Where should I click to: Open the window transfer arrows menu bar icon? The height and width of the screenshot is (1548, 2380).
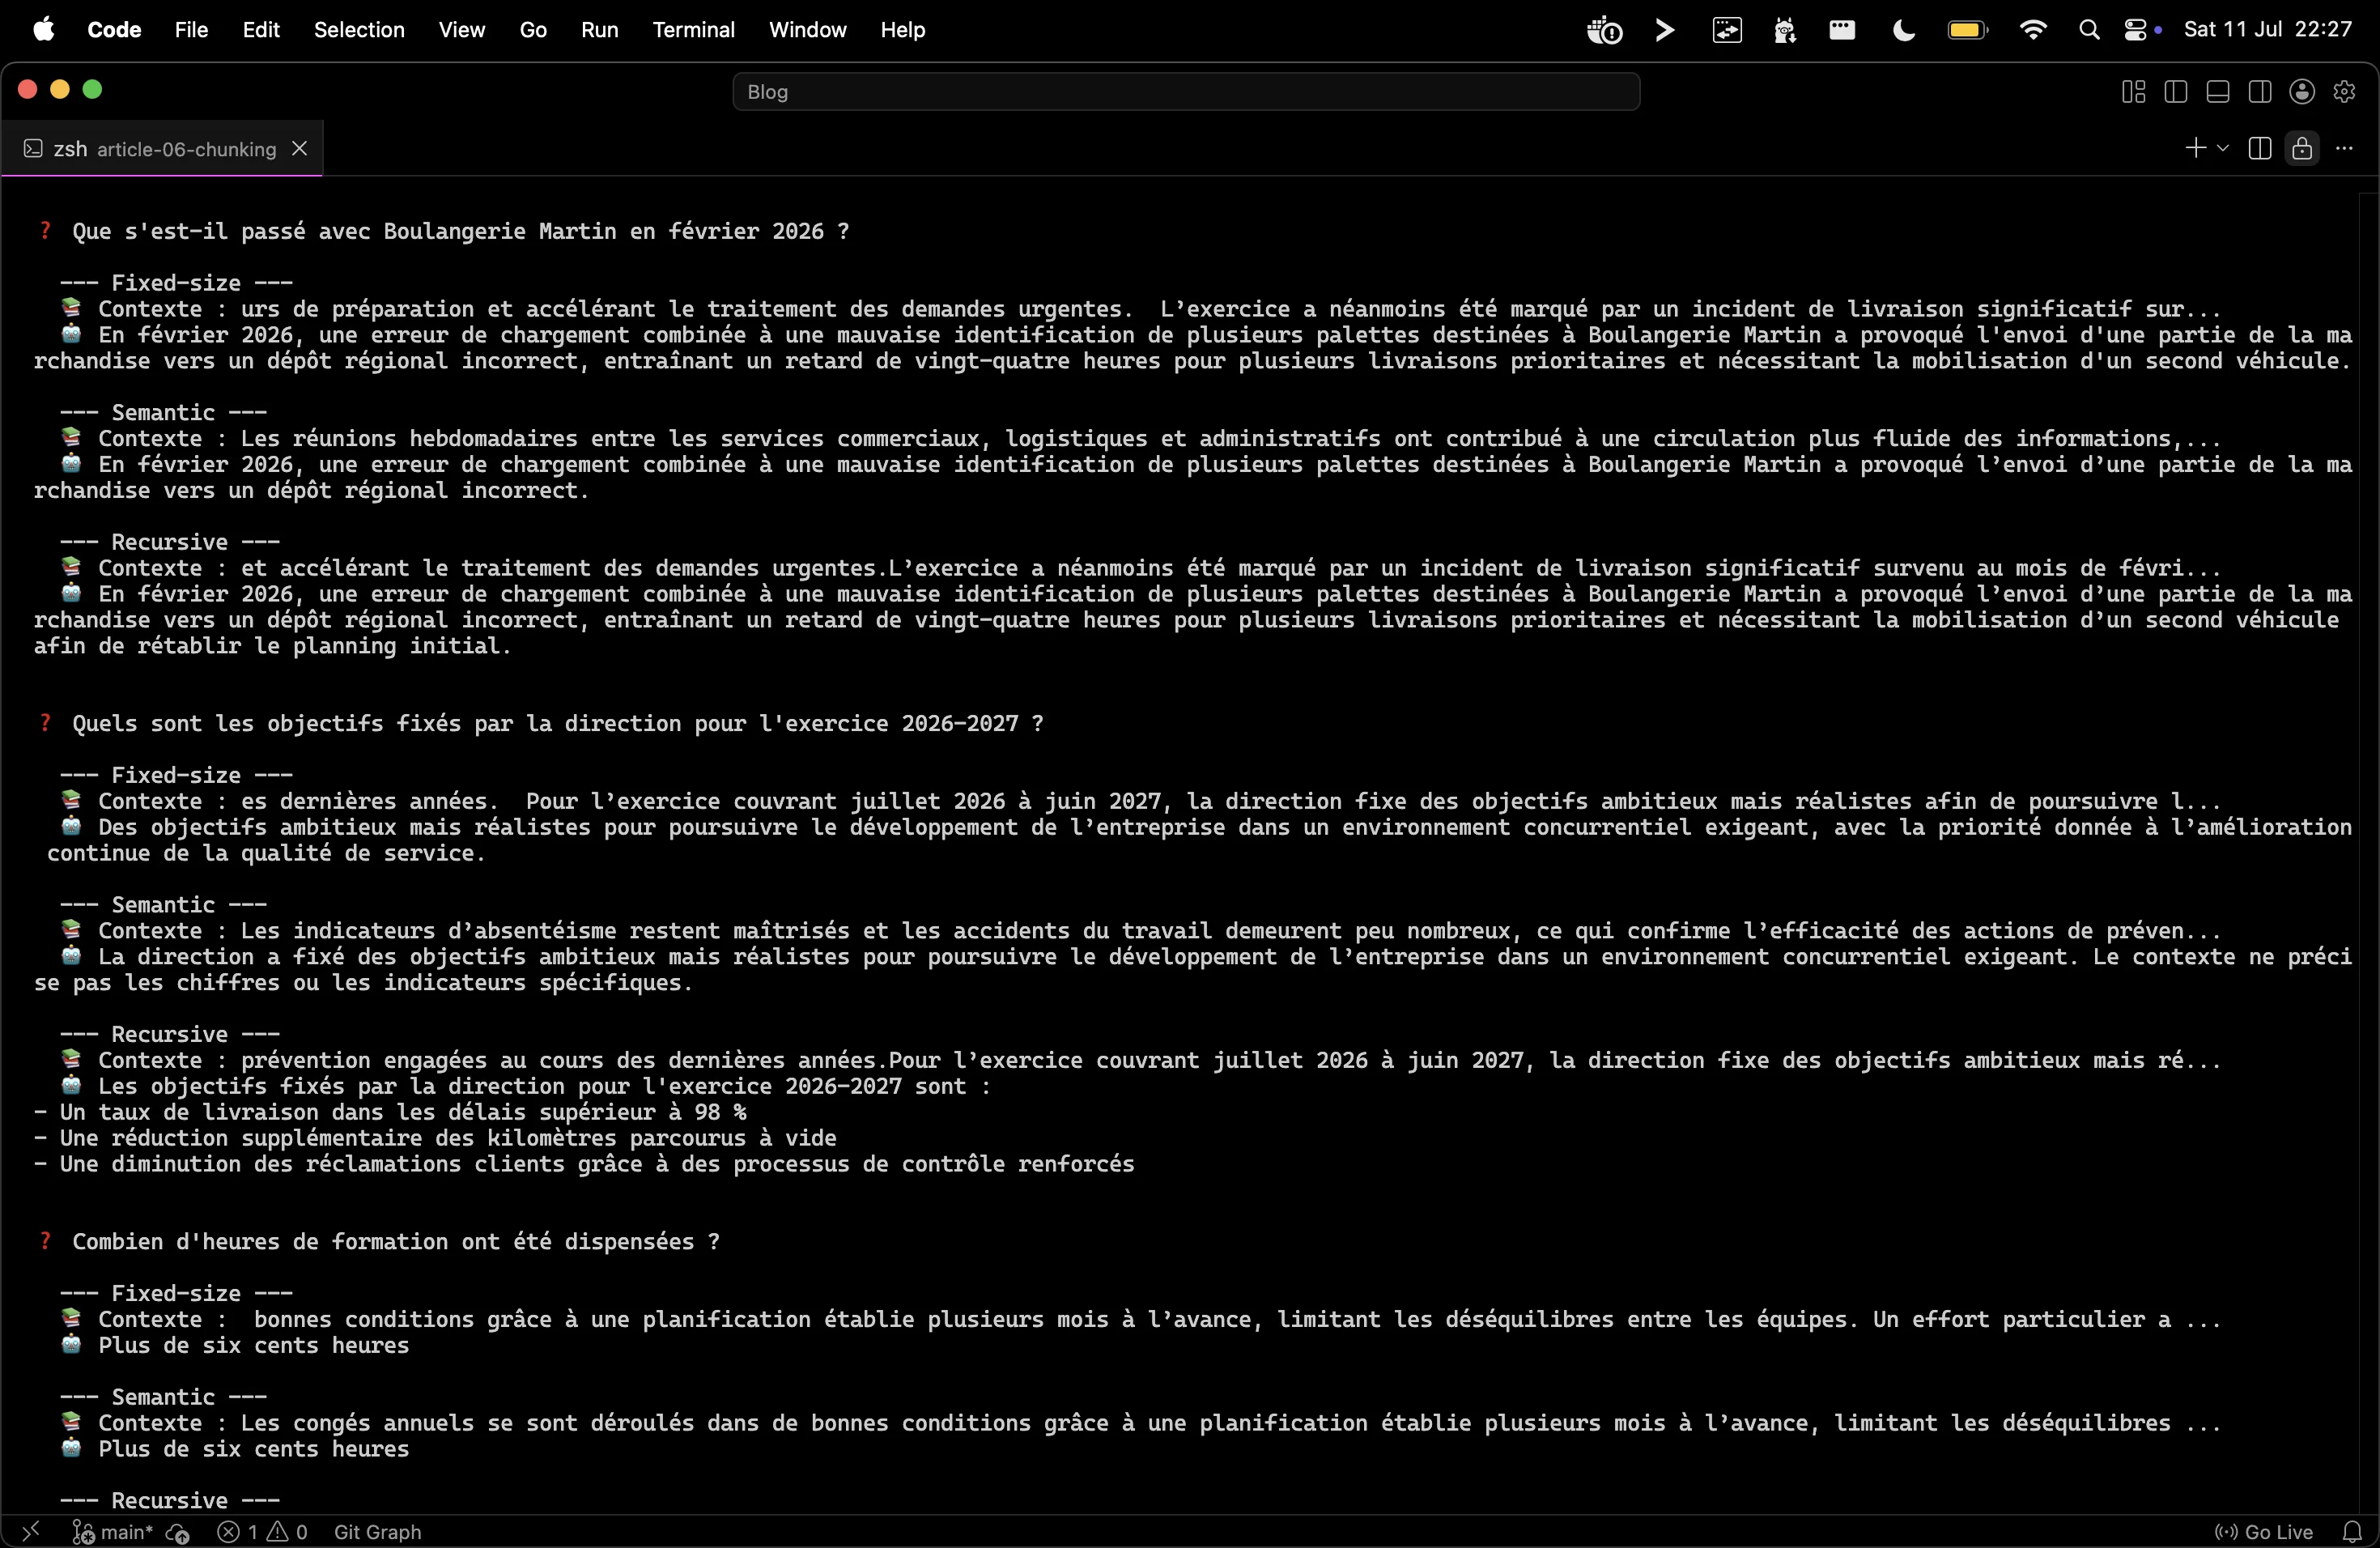(x=1727, y=30)
